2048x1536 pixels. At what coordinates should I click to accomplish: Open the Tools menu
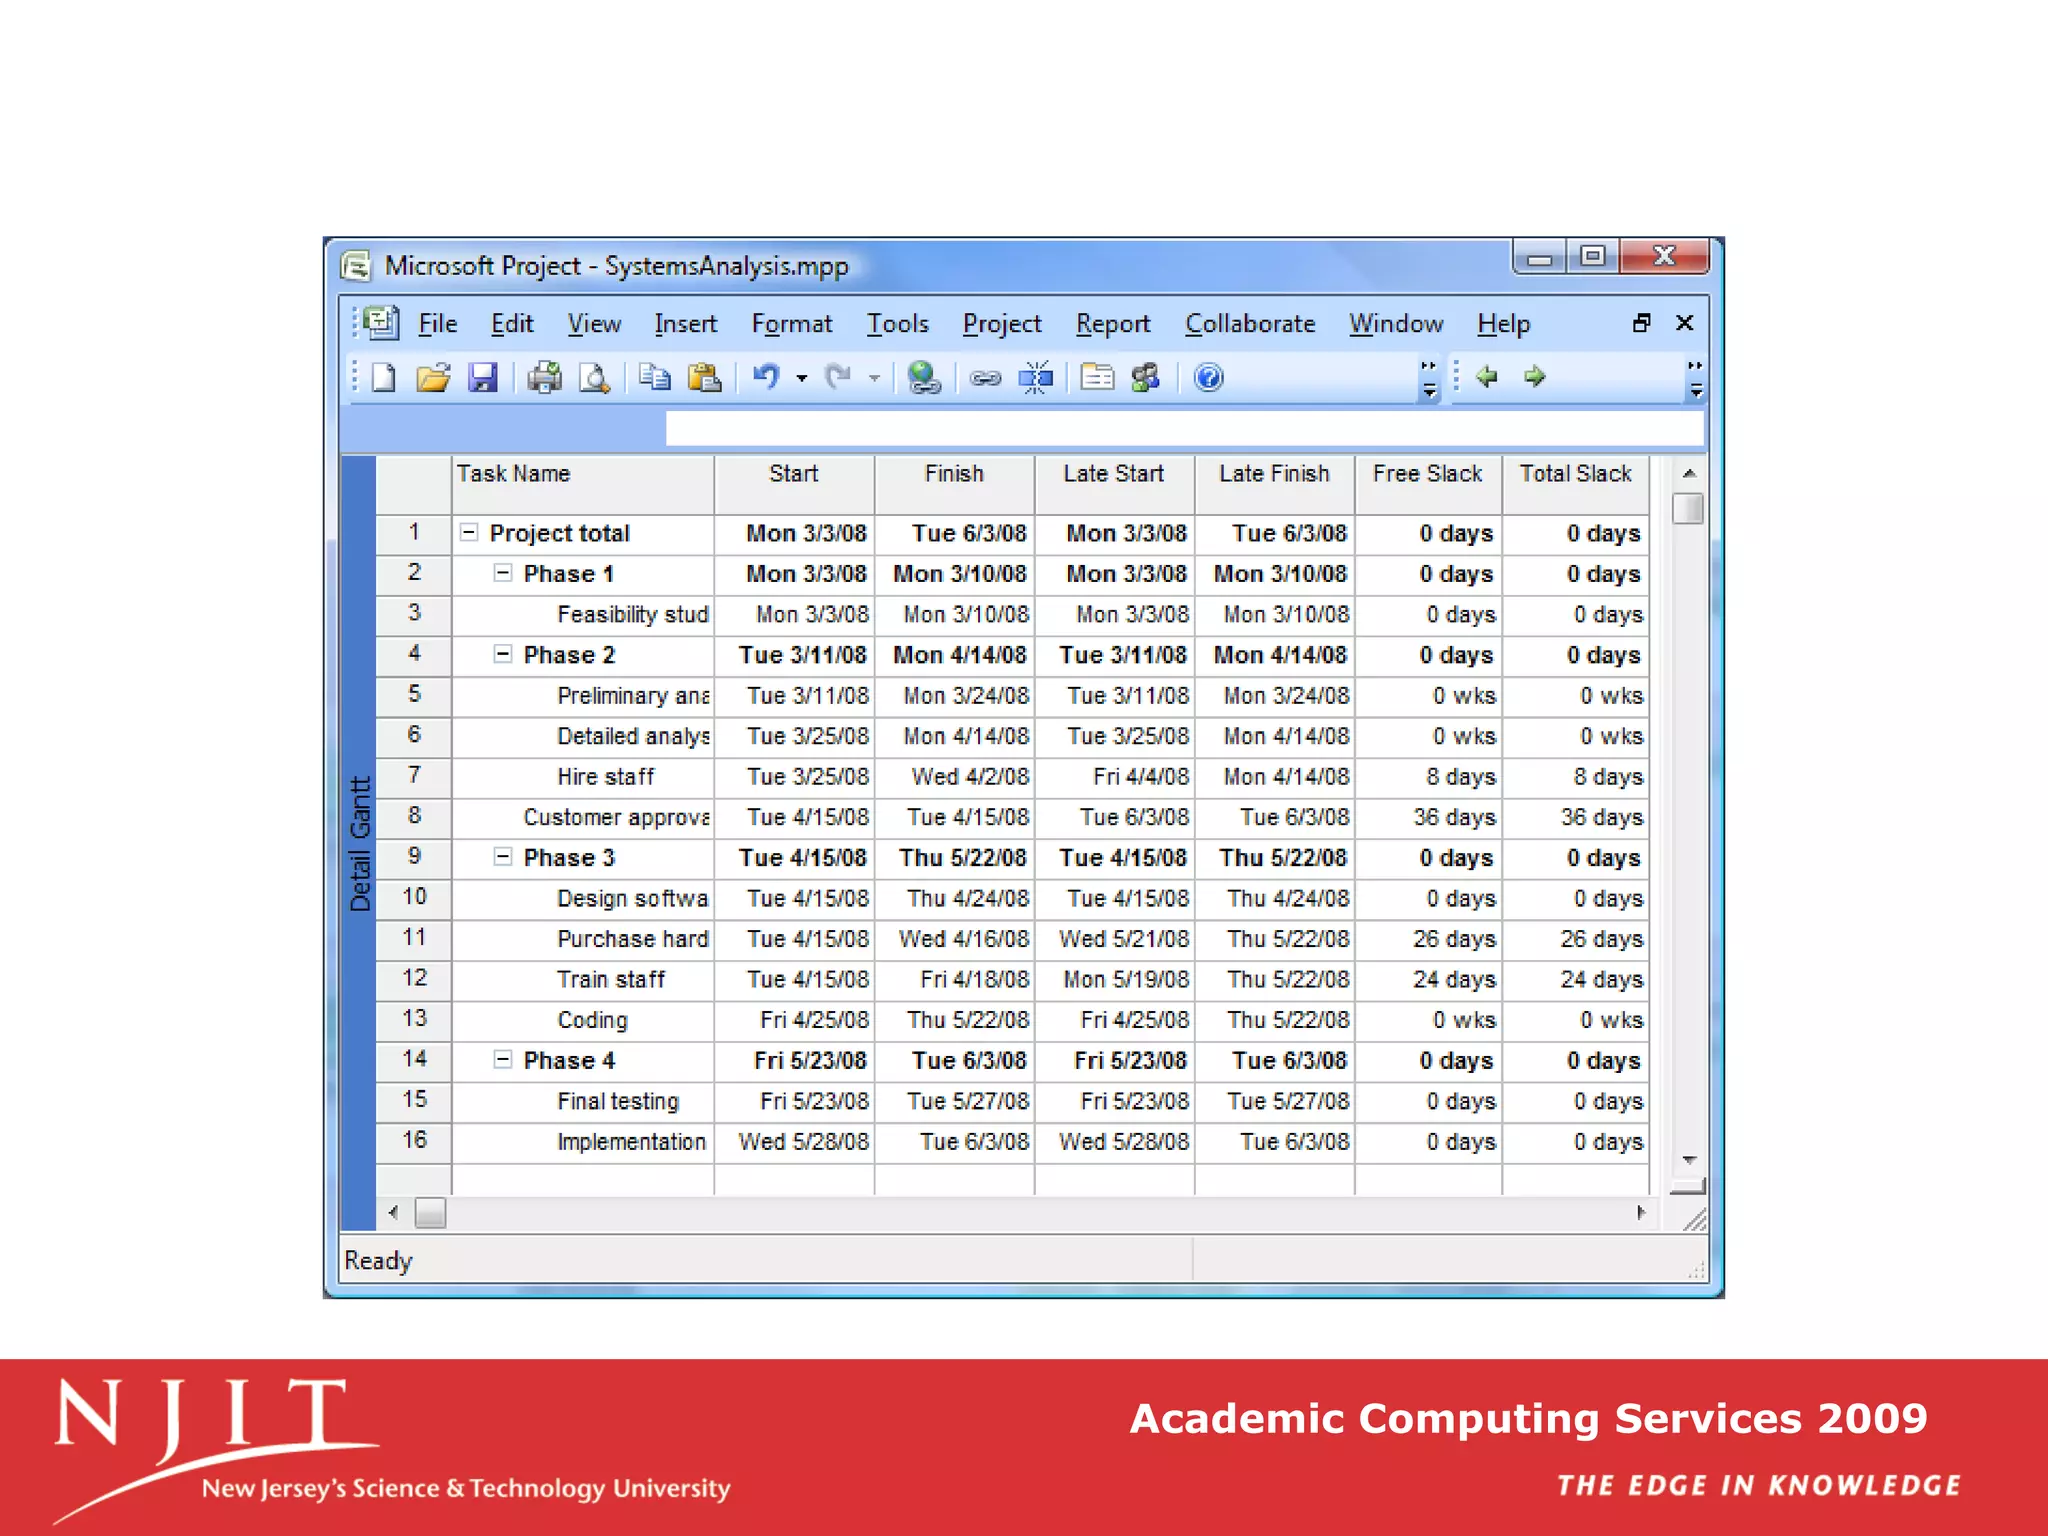pos(897,324)
